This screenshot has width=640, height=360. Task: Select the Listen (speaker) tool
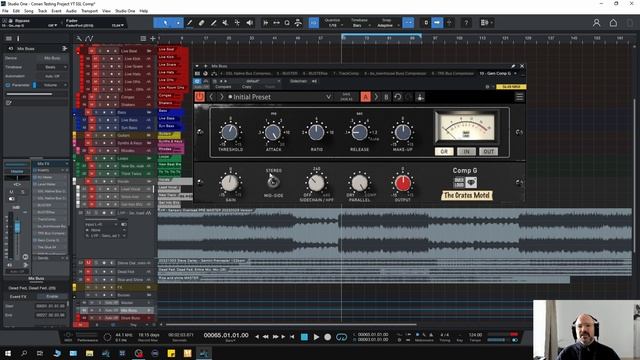click(x=249, y=23)
